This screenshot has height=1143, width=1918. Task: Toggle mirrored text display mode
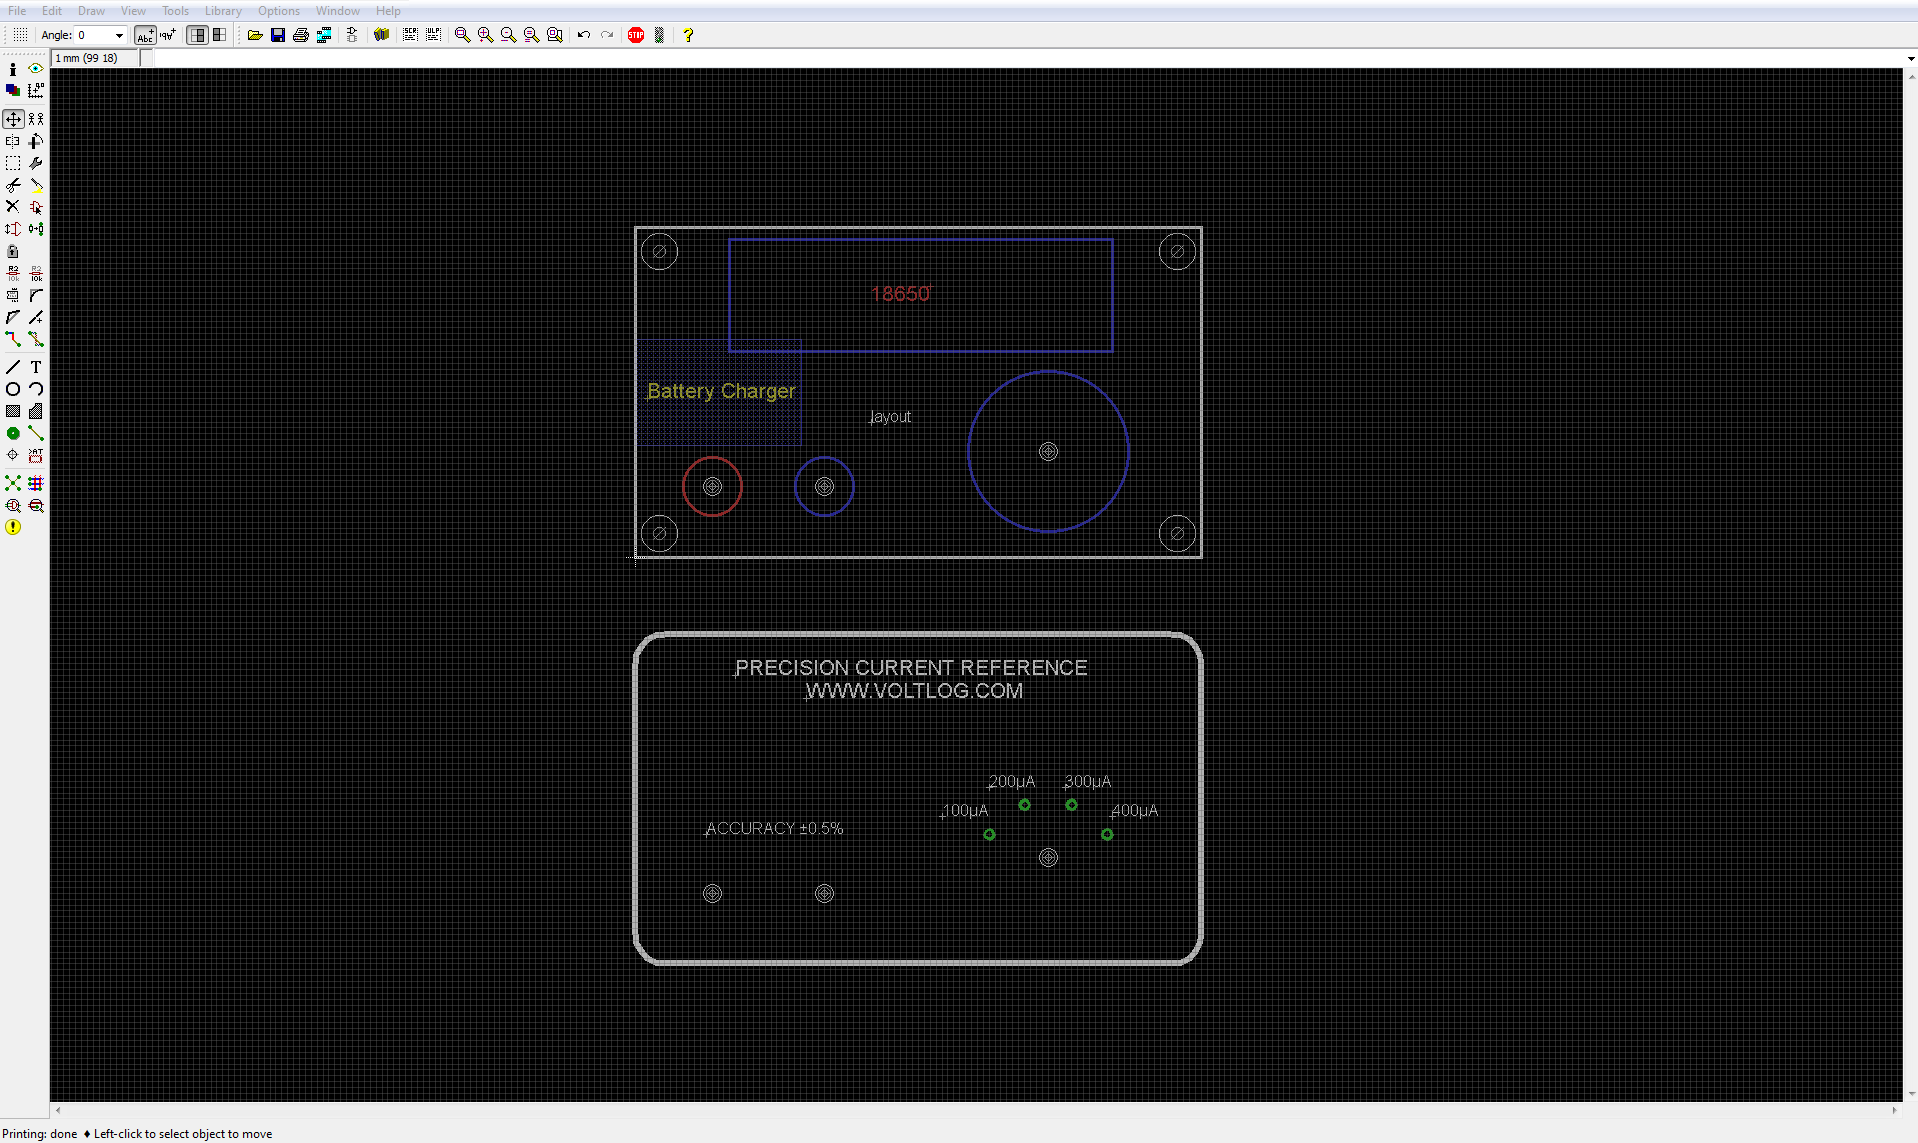(167, 36)
